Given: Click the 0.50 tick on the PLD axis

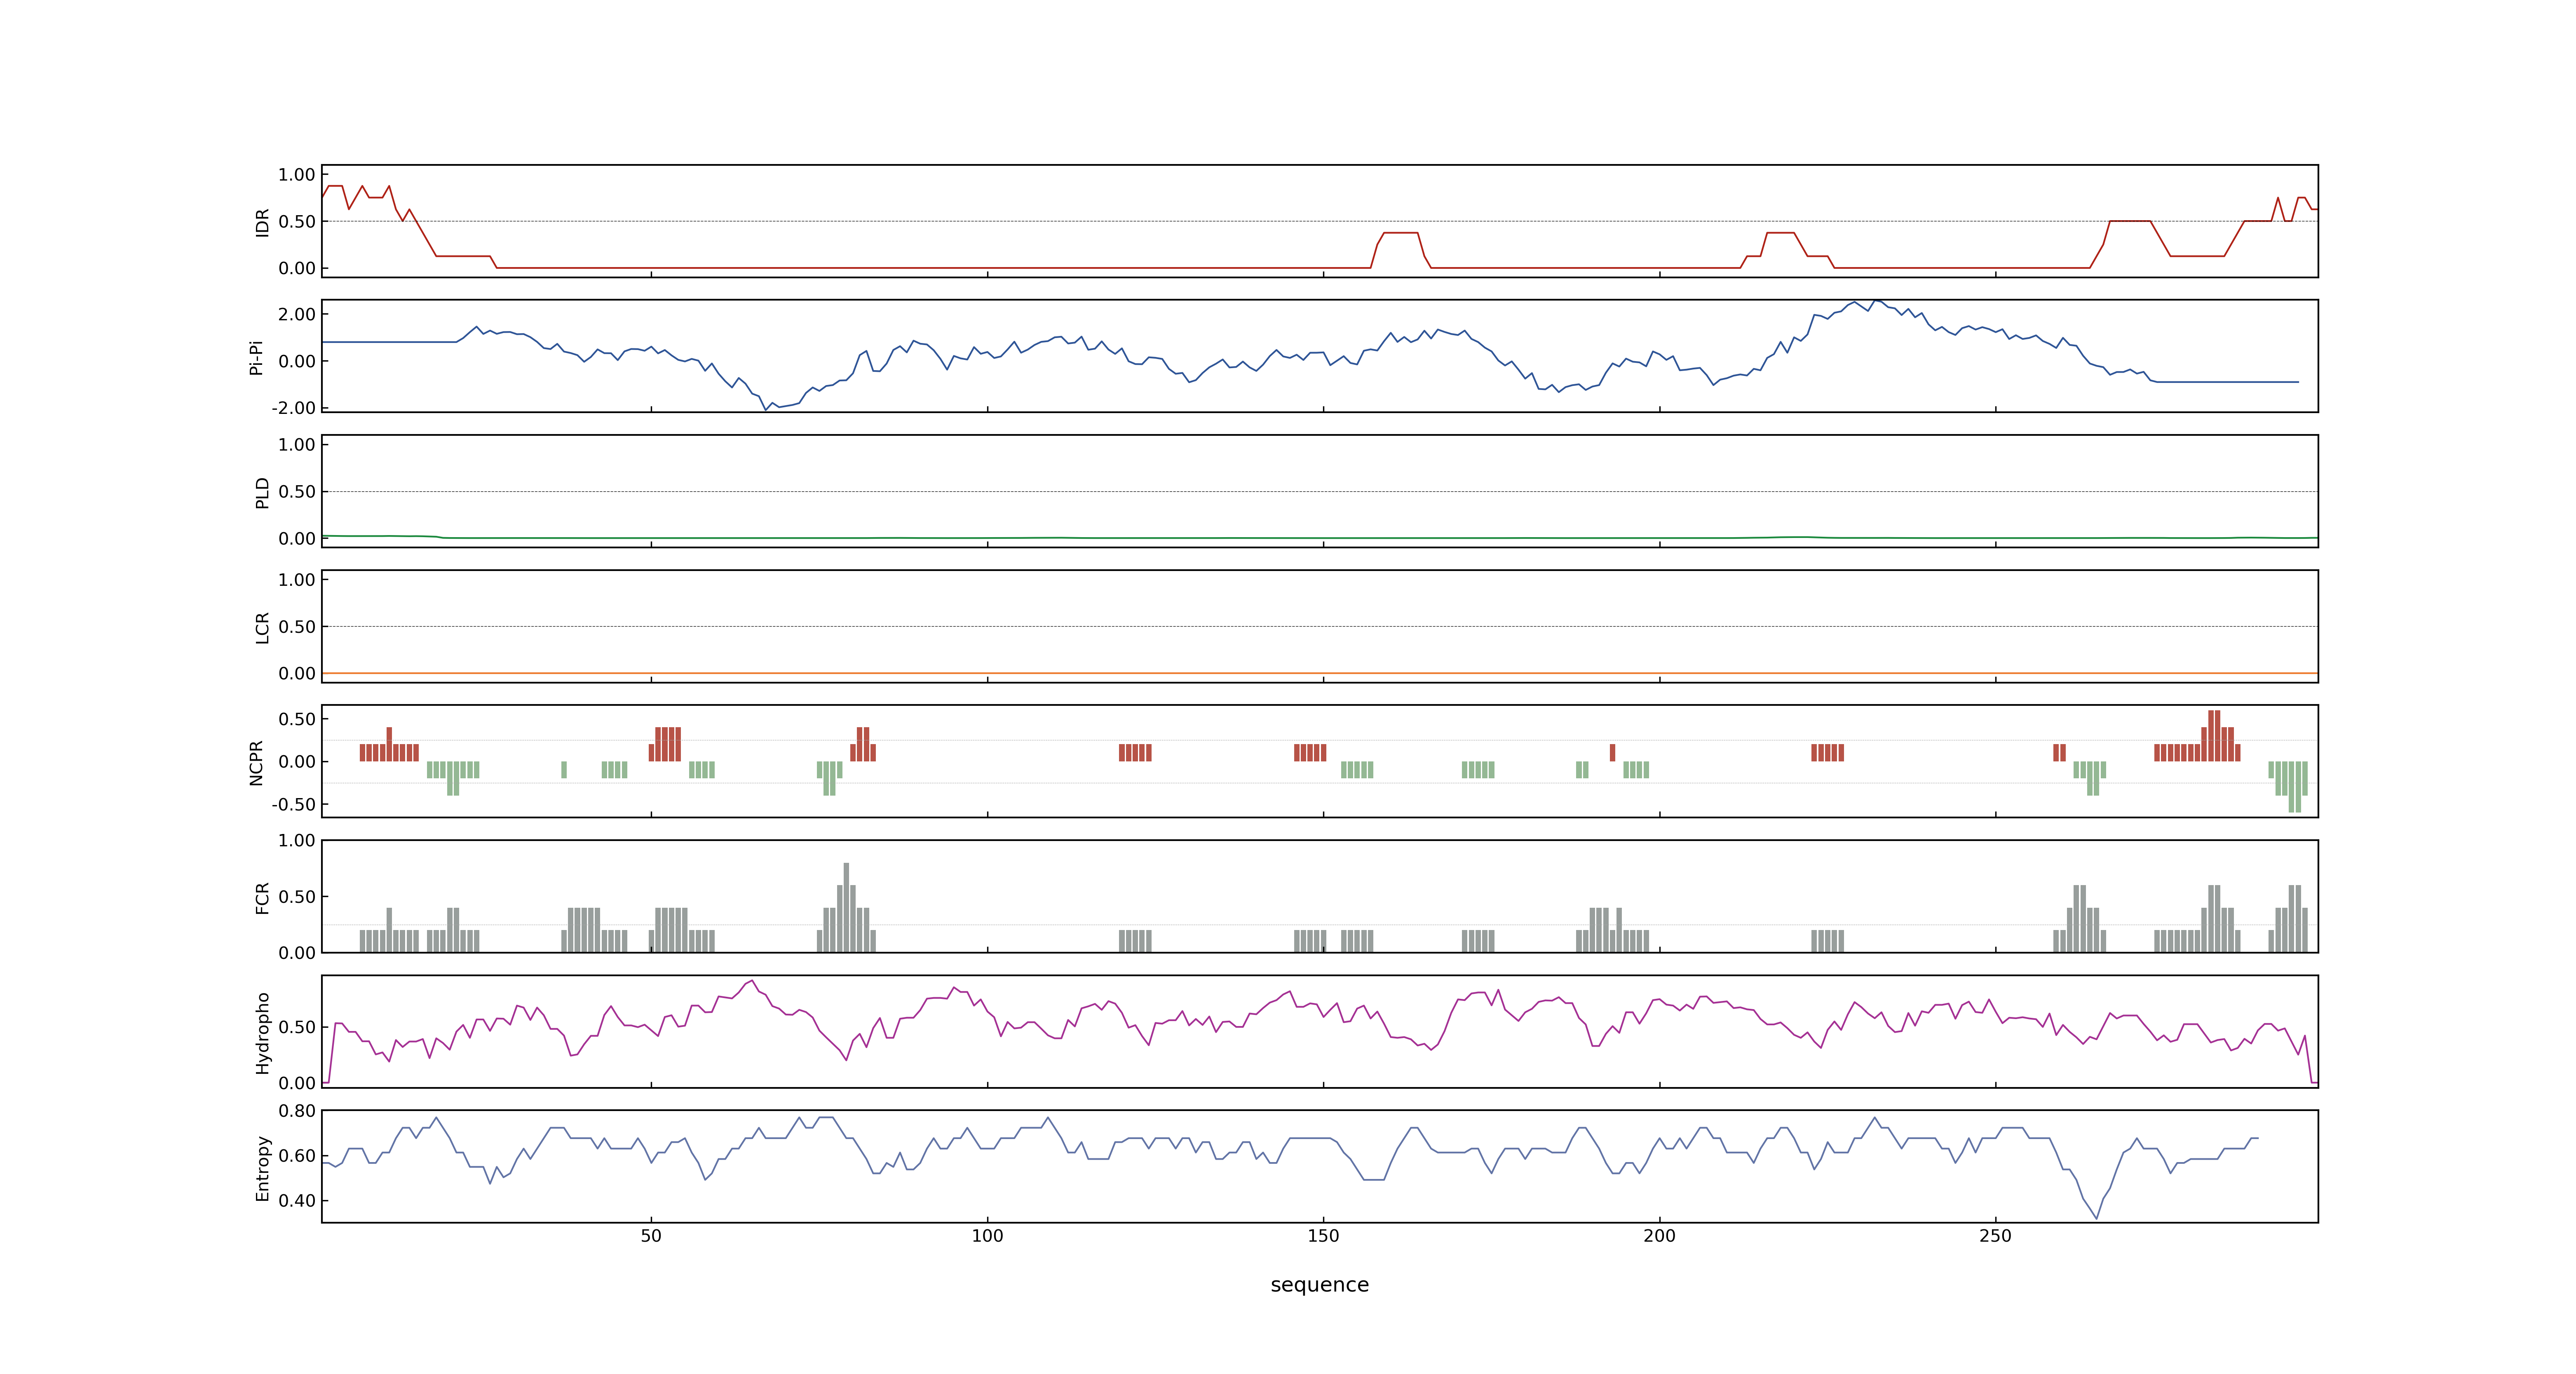Looking at the screenshot, I should [297, 492].
